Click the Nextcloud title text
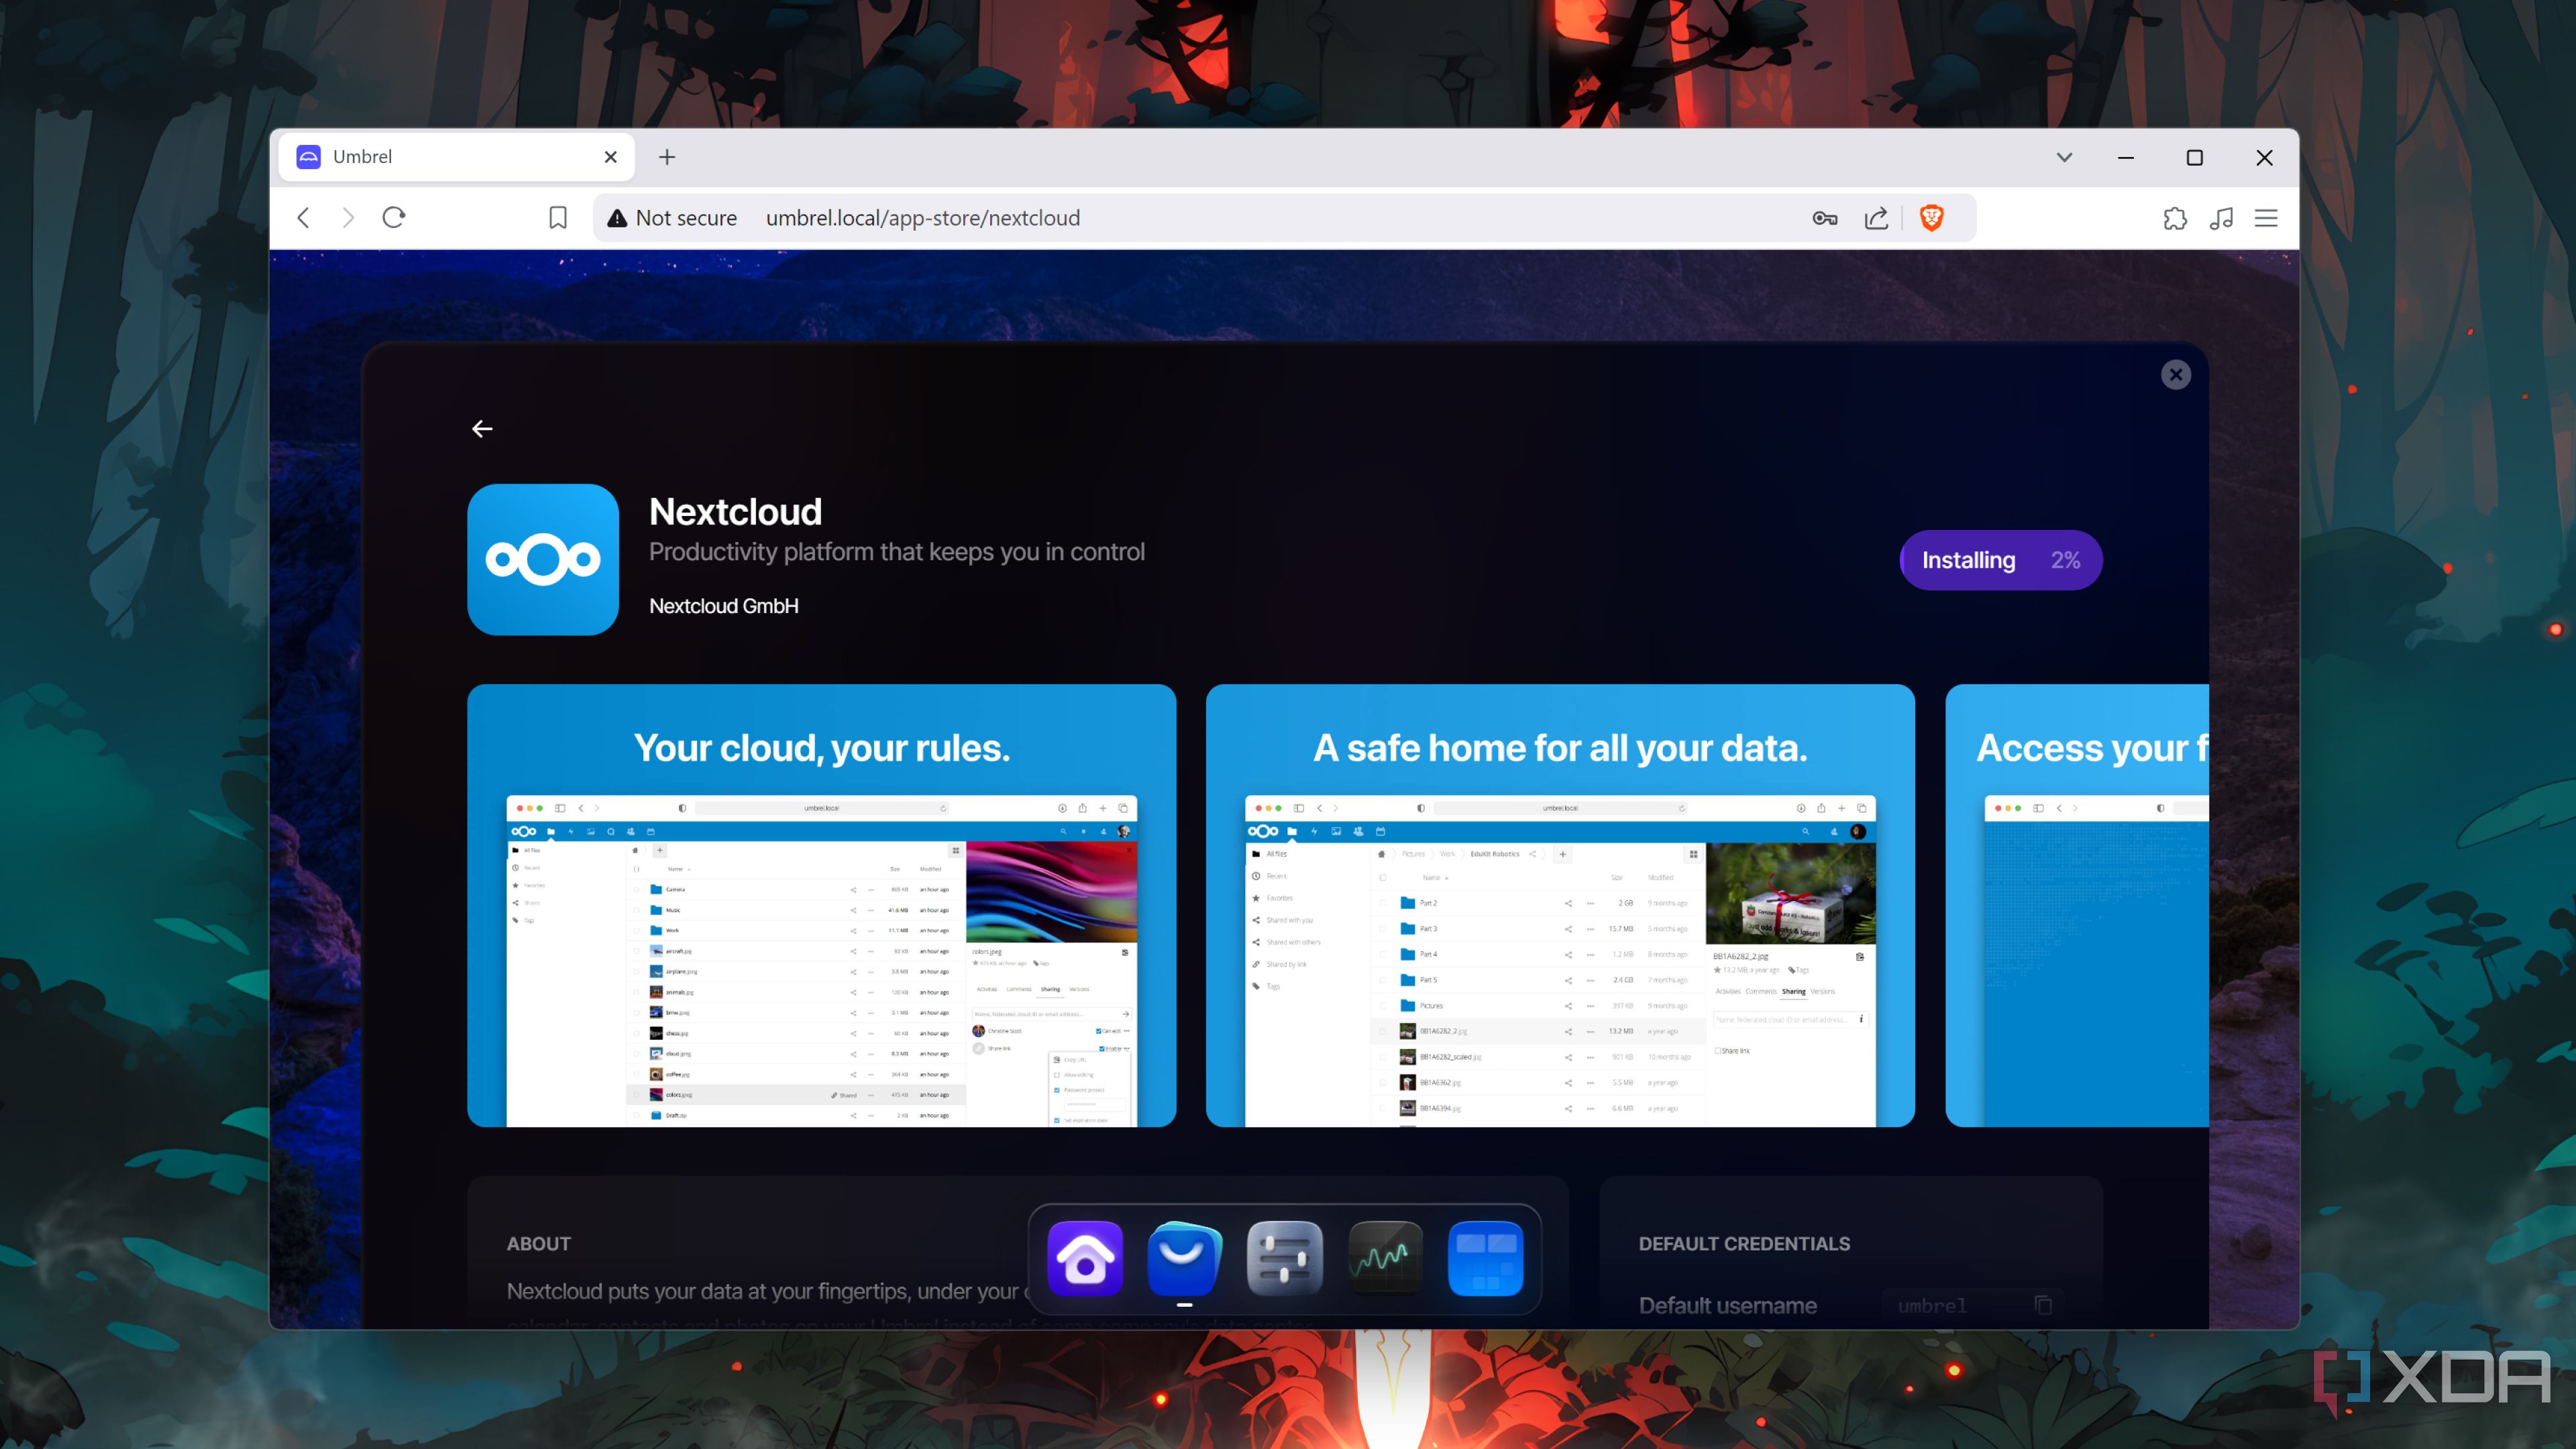The height and width of the screenshot is (1449, 2576). tap(735, 512)
